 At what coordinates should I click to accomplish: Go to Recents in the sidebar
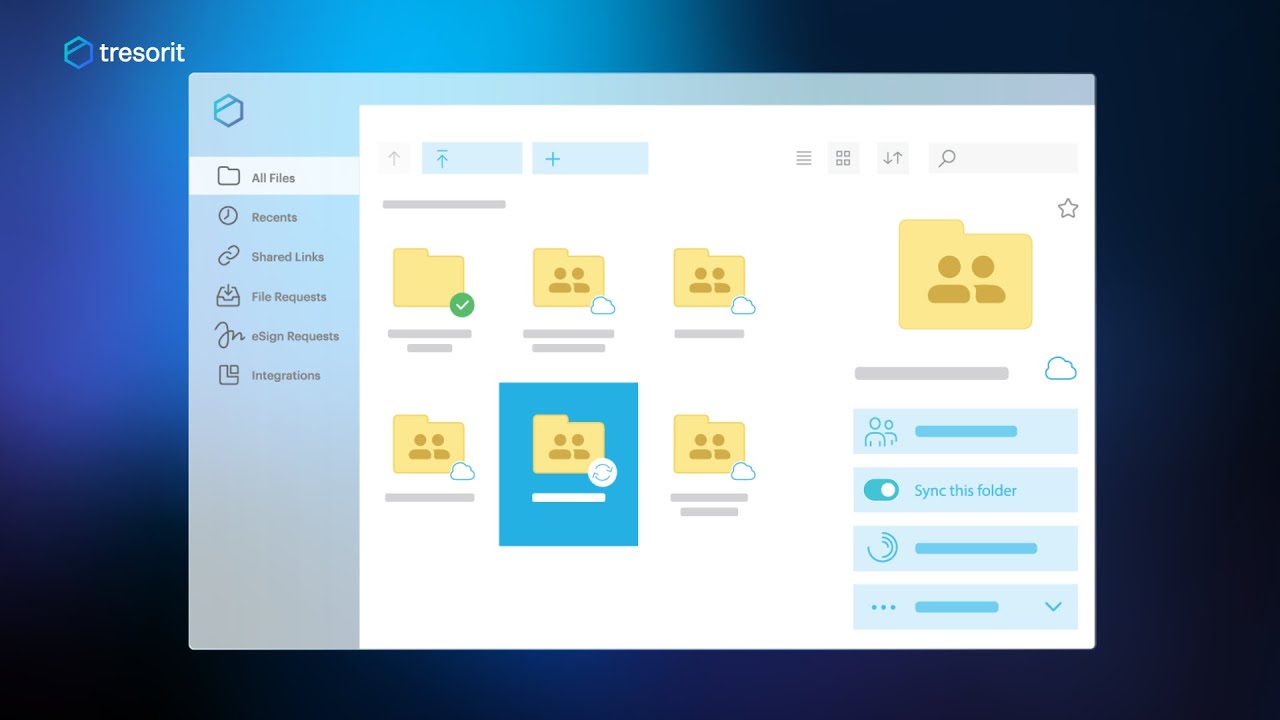pos(273,217)
